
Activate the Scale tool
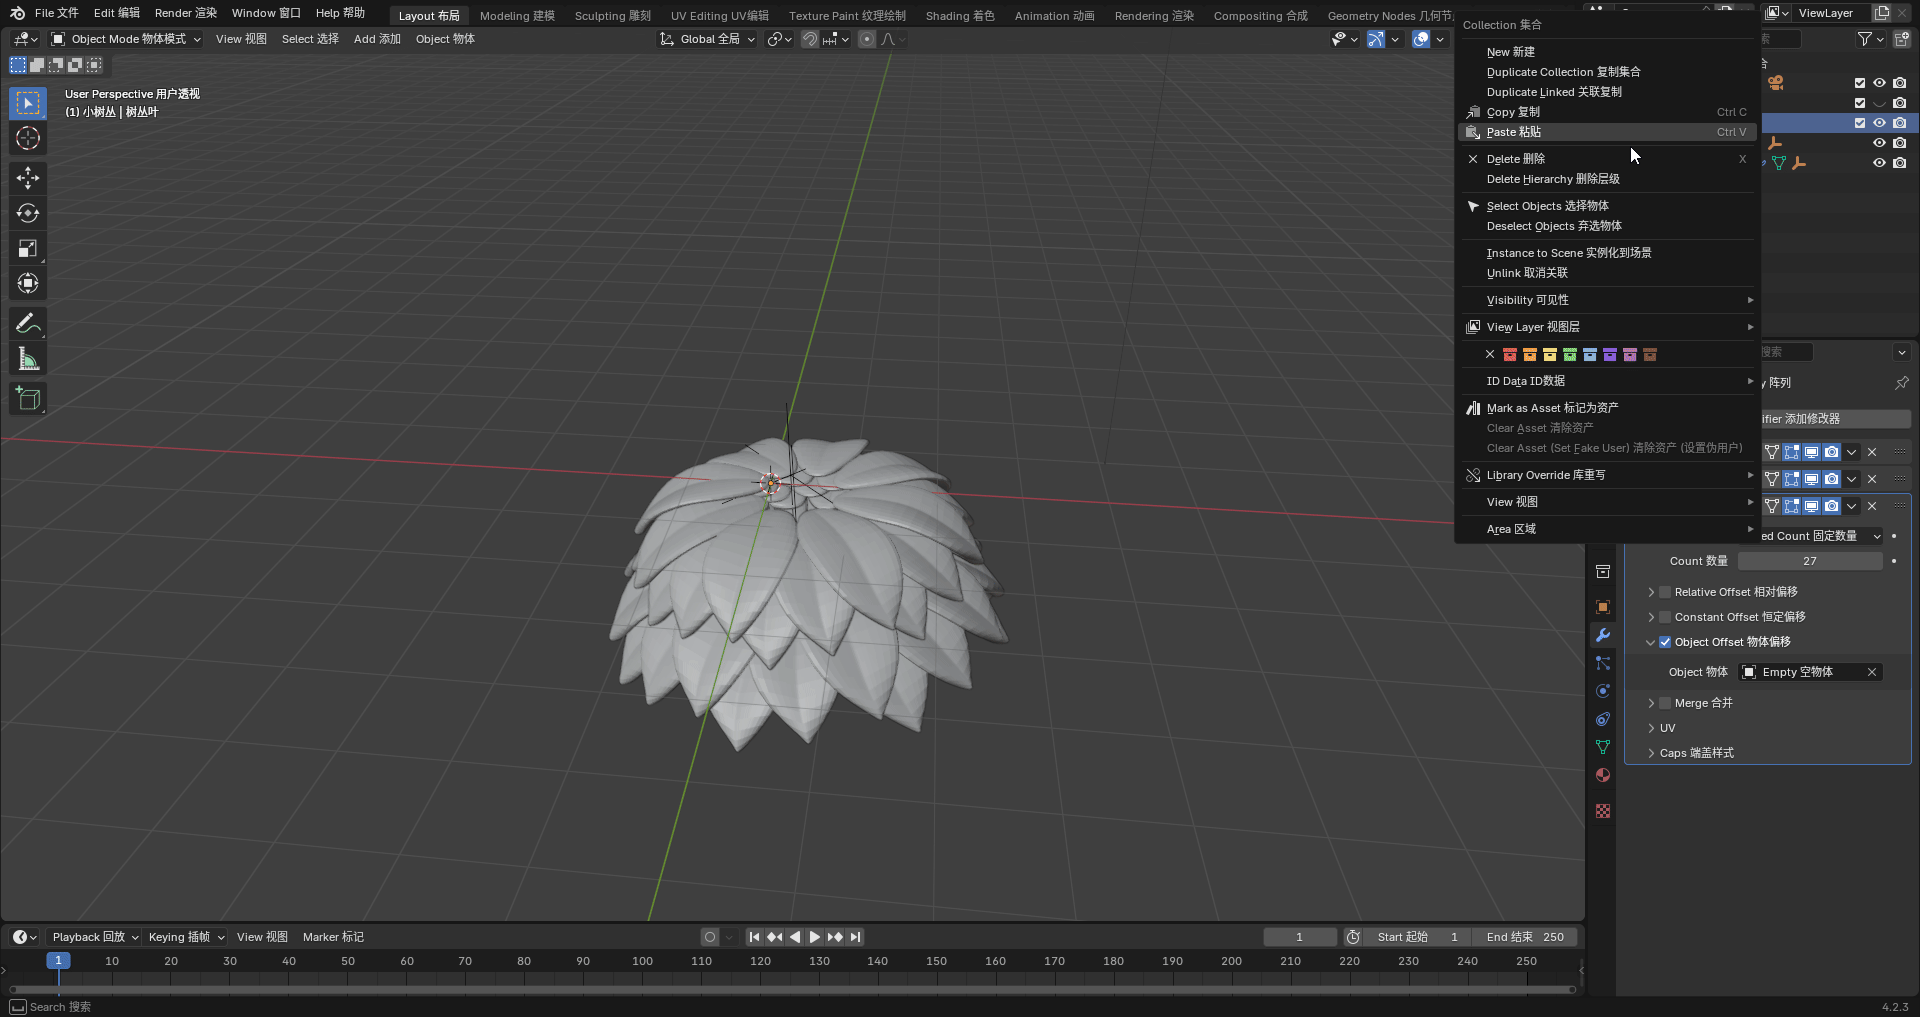(x=28, y=249)
